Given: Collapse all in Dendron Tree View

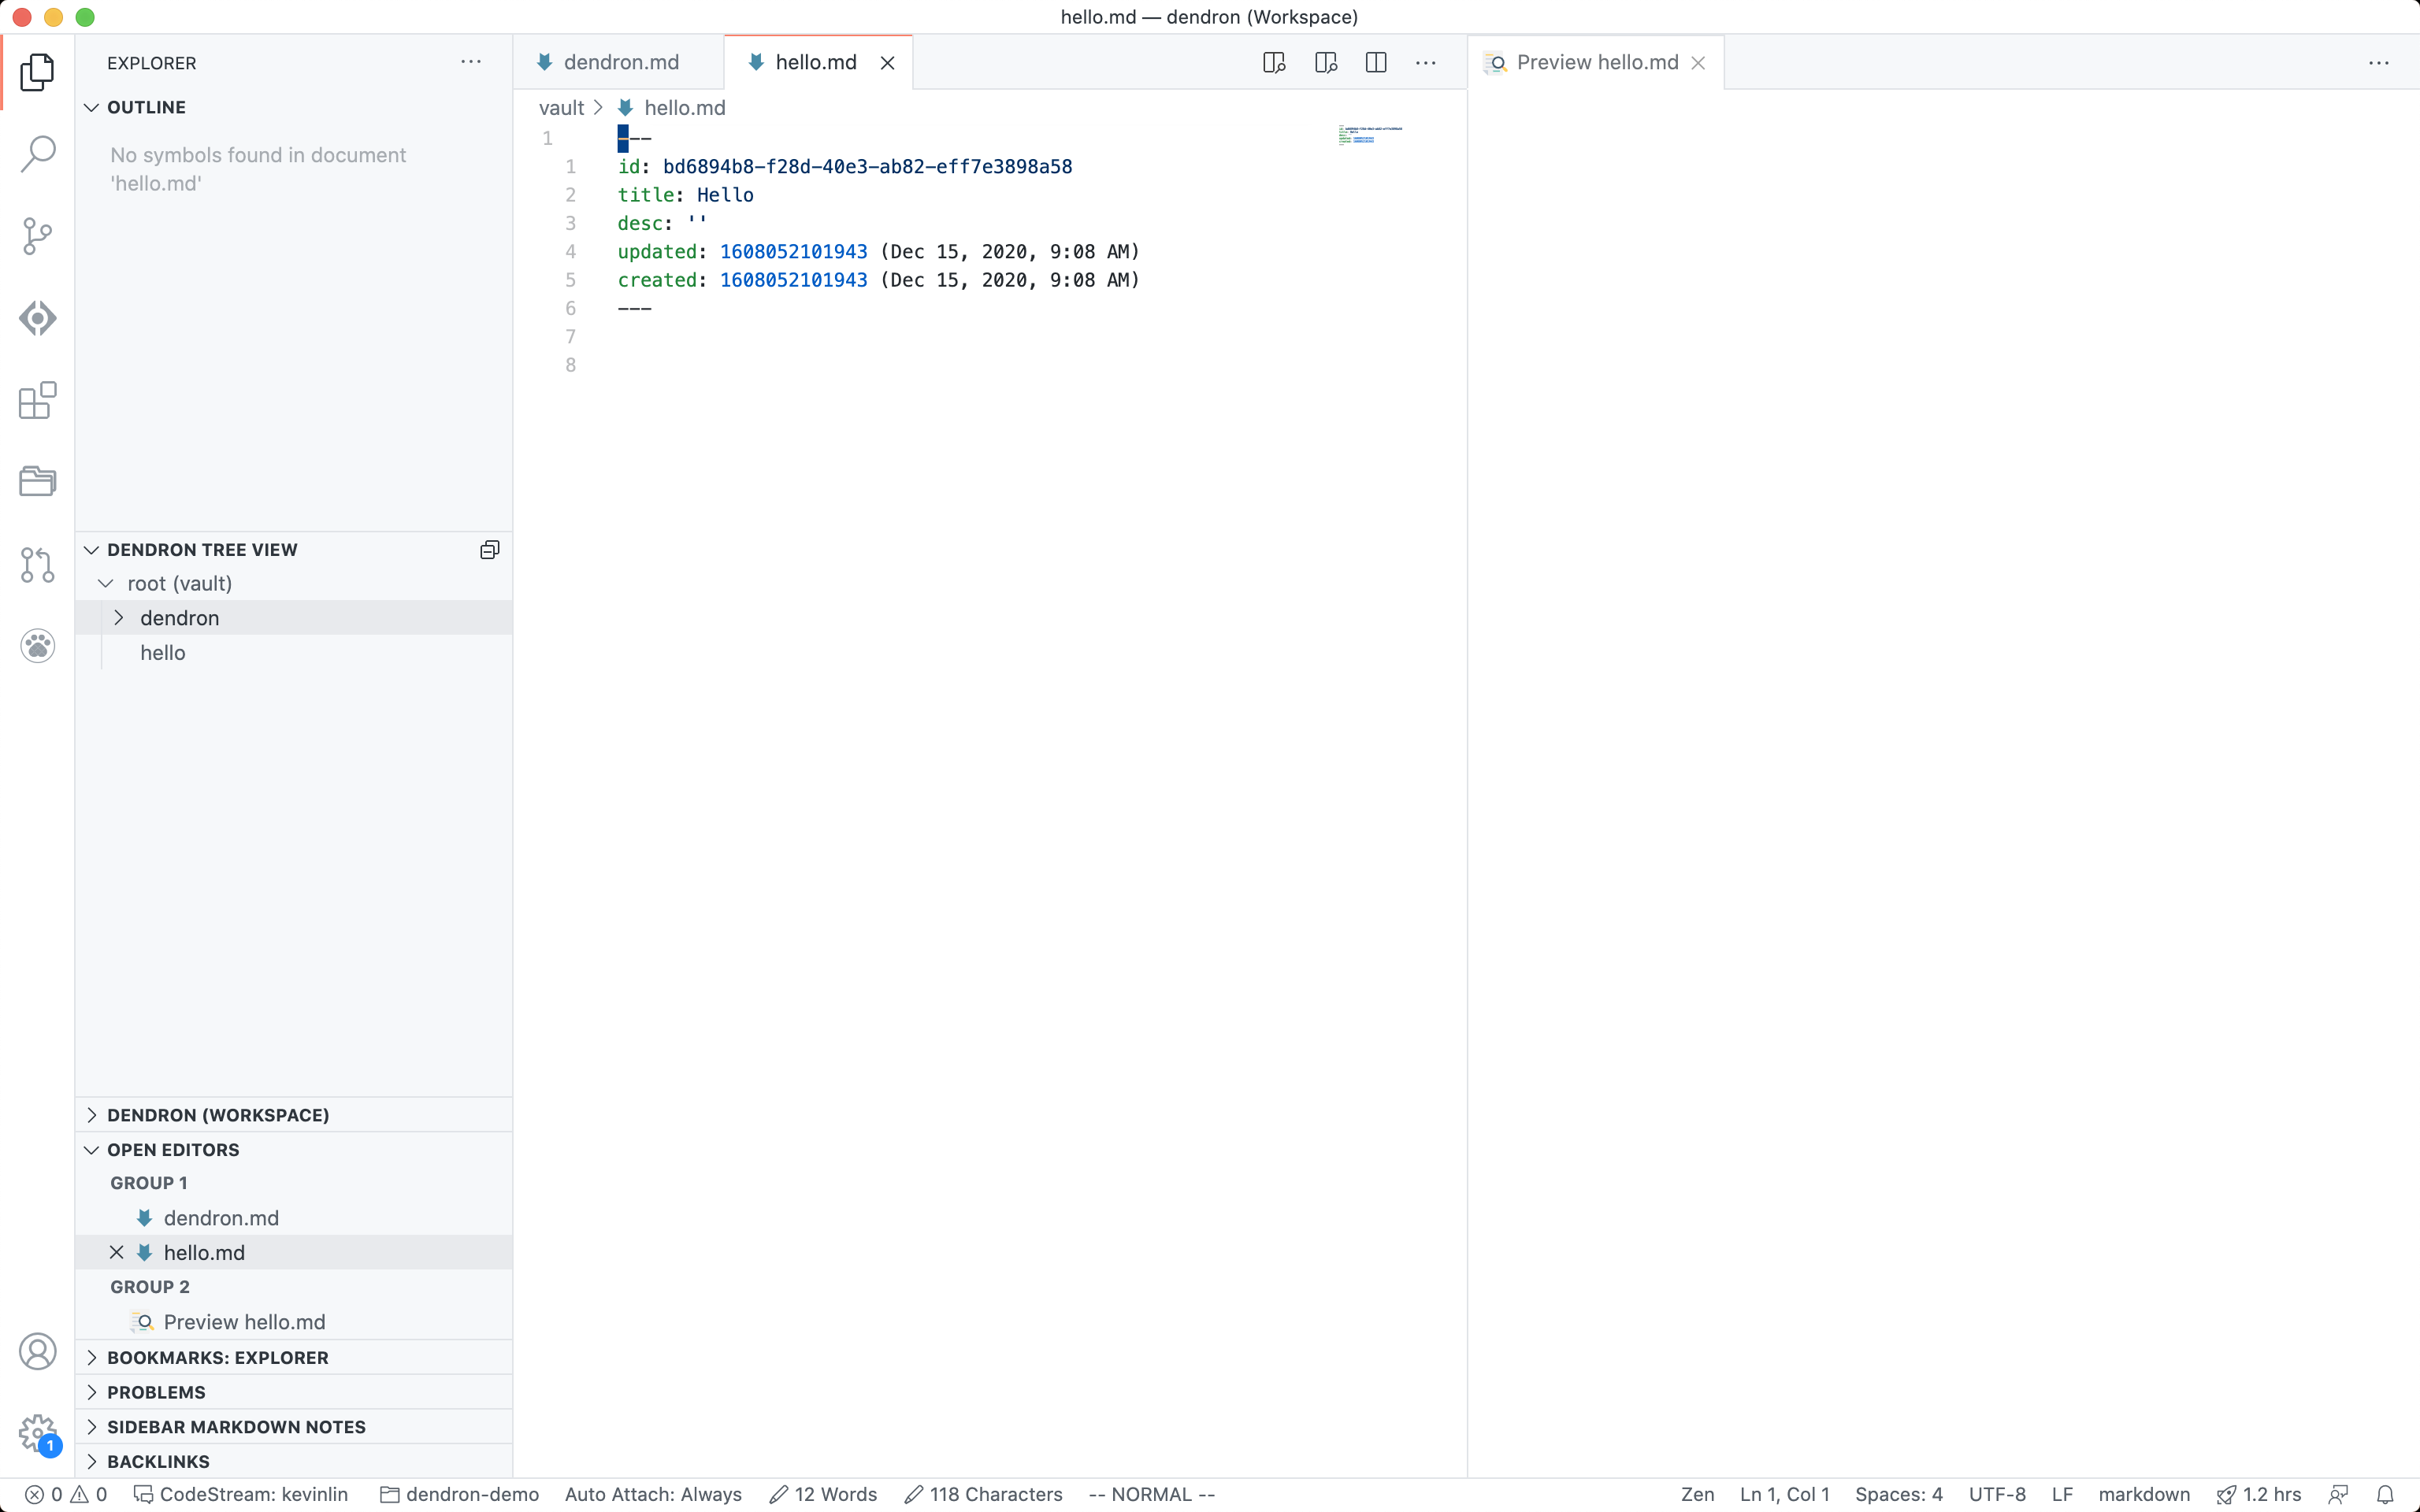Looking at the screenshot, I should click(490, 550).
